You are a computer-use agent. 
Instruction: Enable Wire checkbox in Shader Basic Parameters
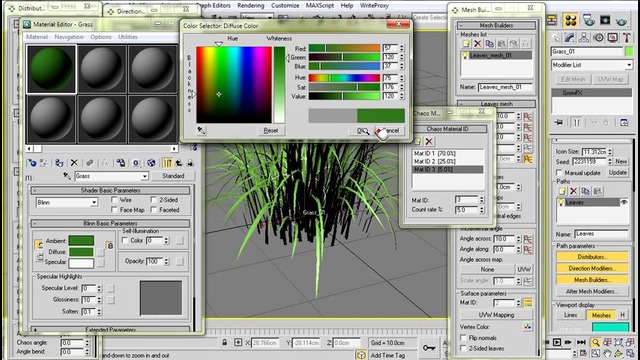click(114, 200)
